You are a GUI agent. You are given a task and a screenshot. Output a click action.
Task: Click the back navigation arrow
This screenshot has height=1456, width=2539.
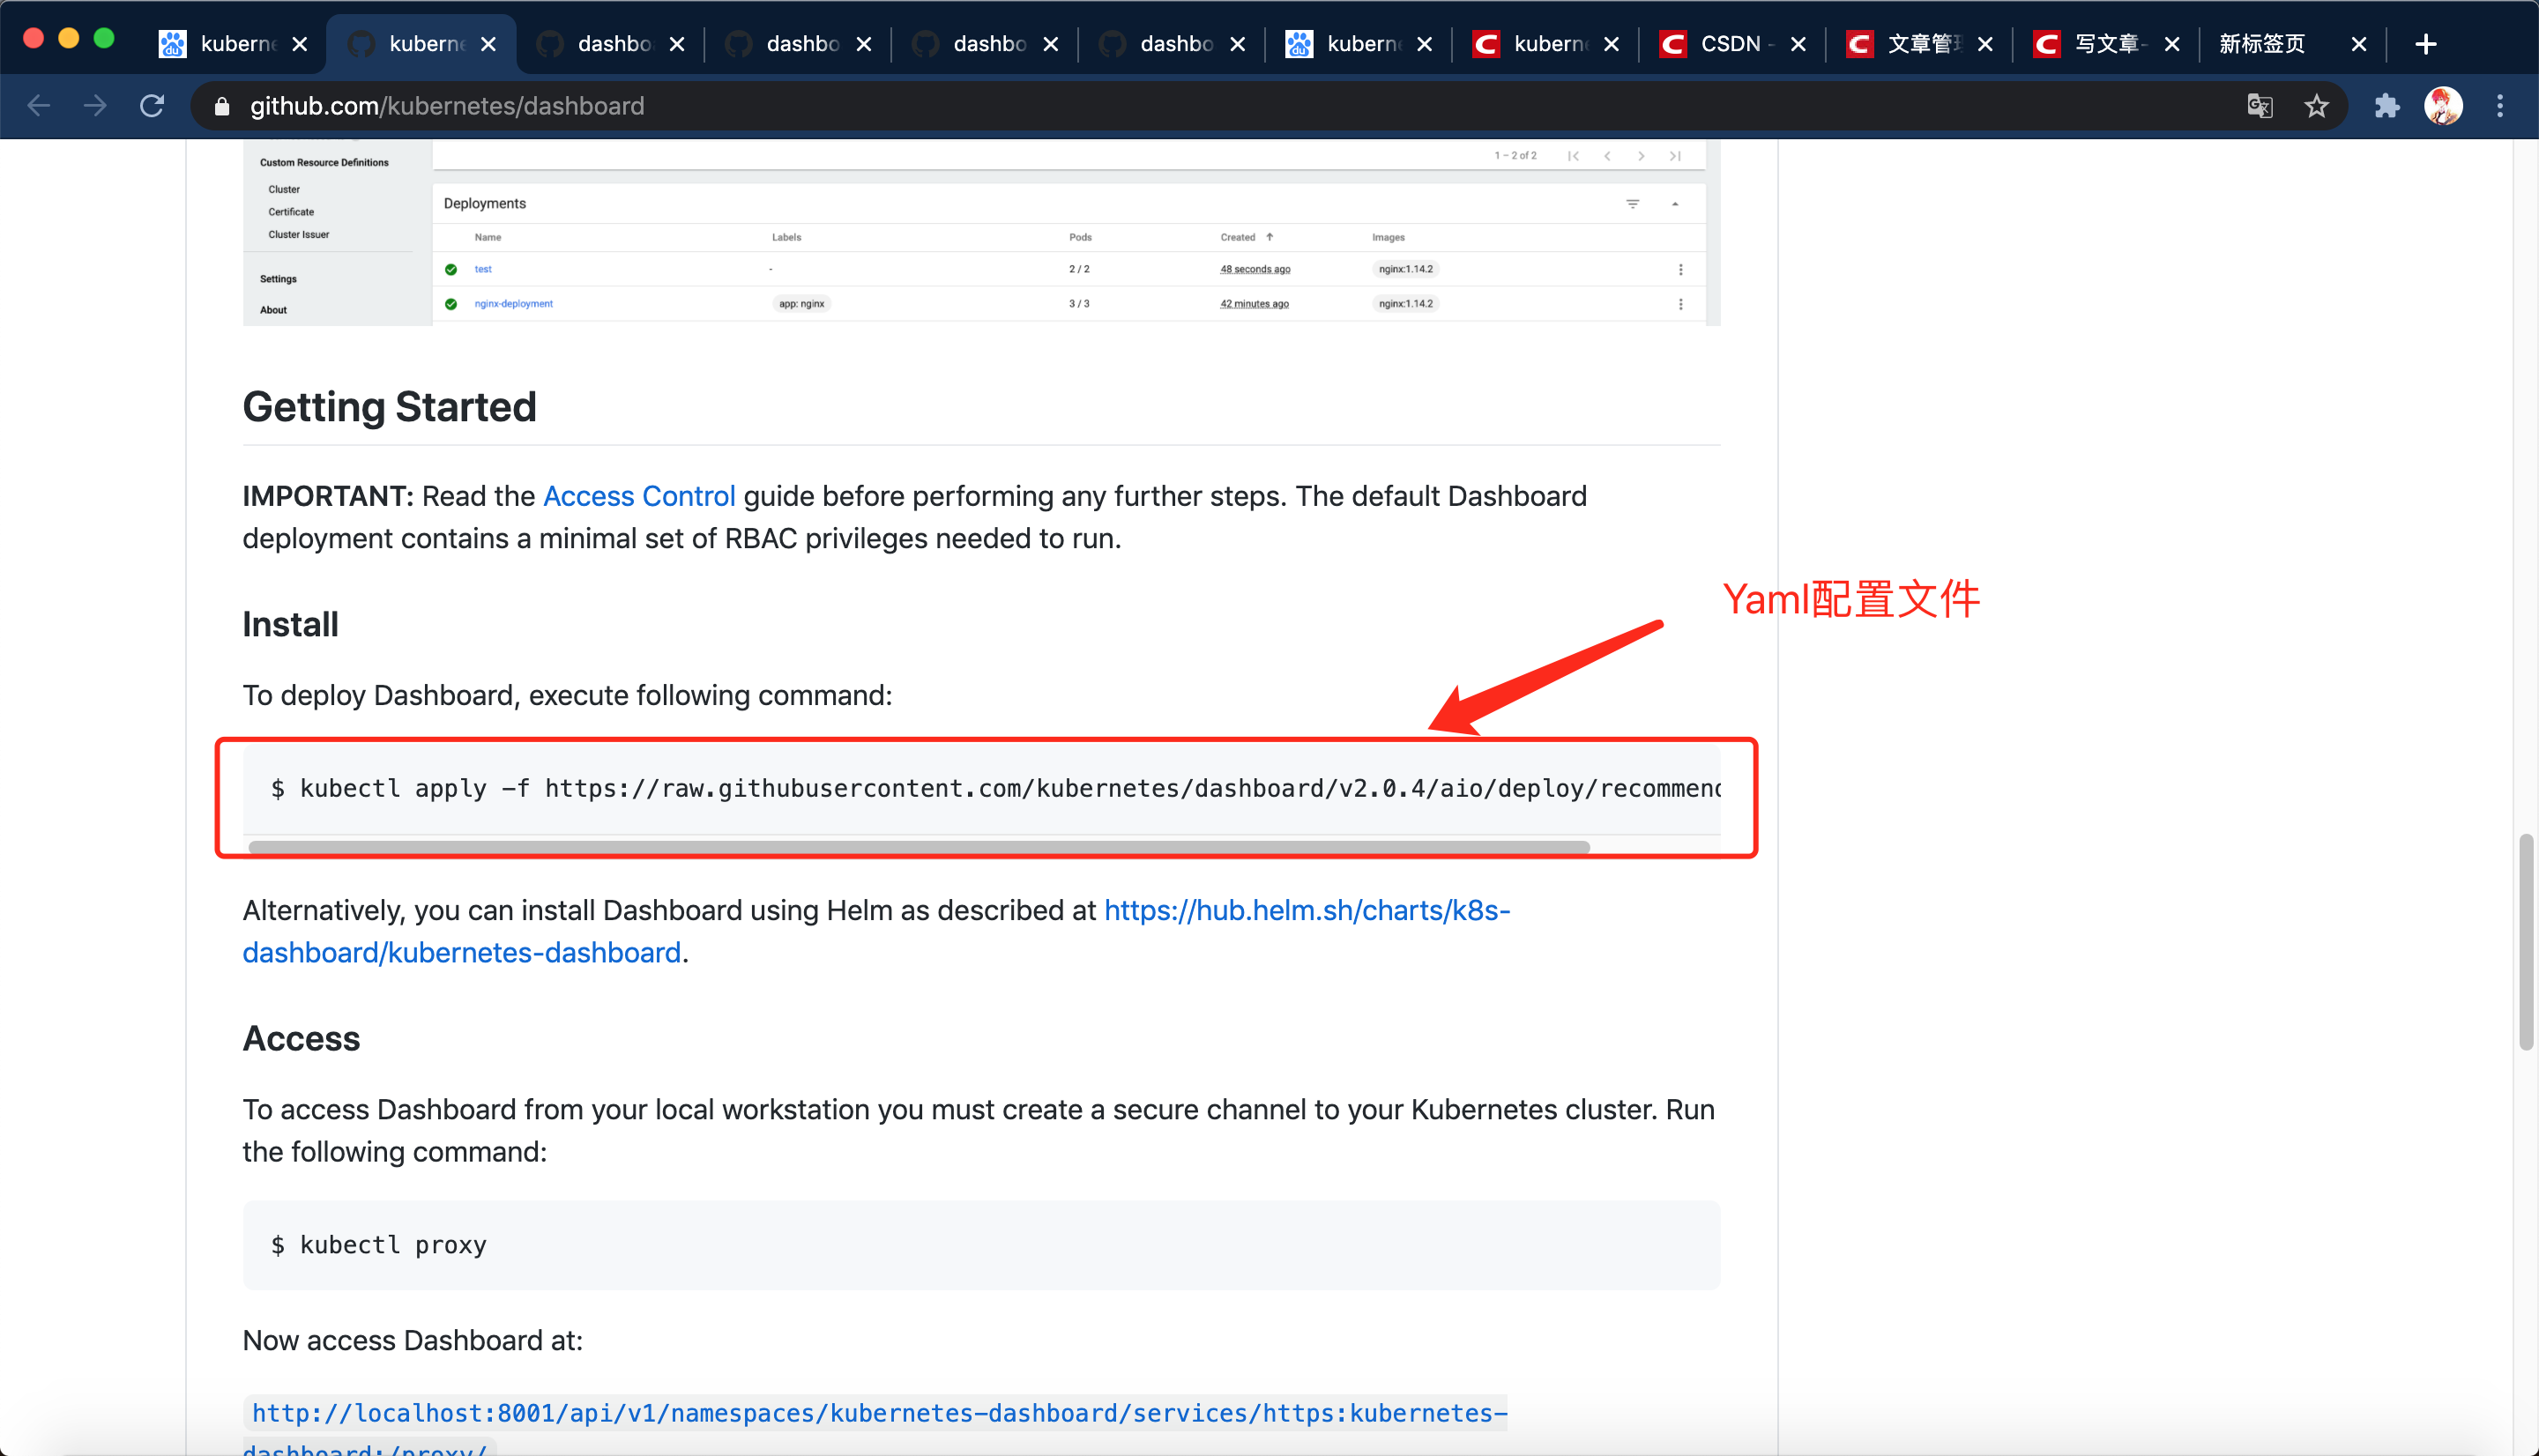click(x=38, y=106)
